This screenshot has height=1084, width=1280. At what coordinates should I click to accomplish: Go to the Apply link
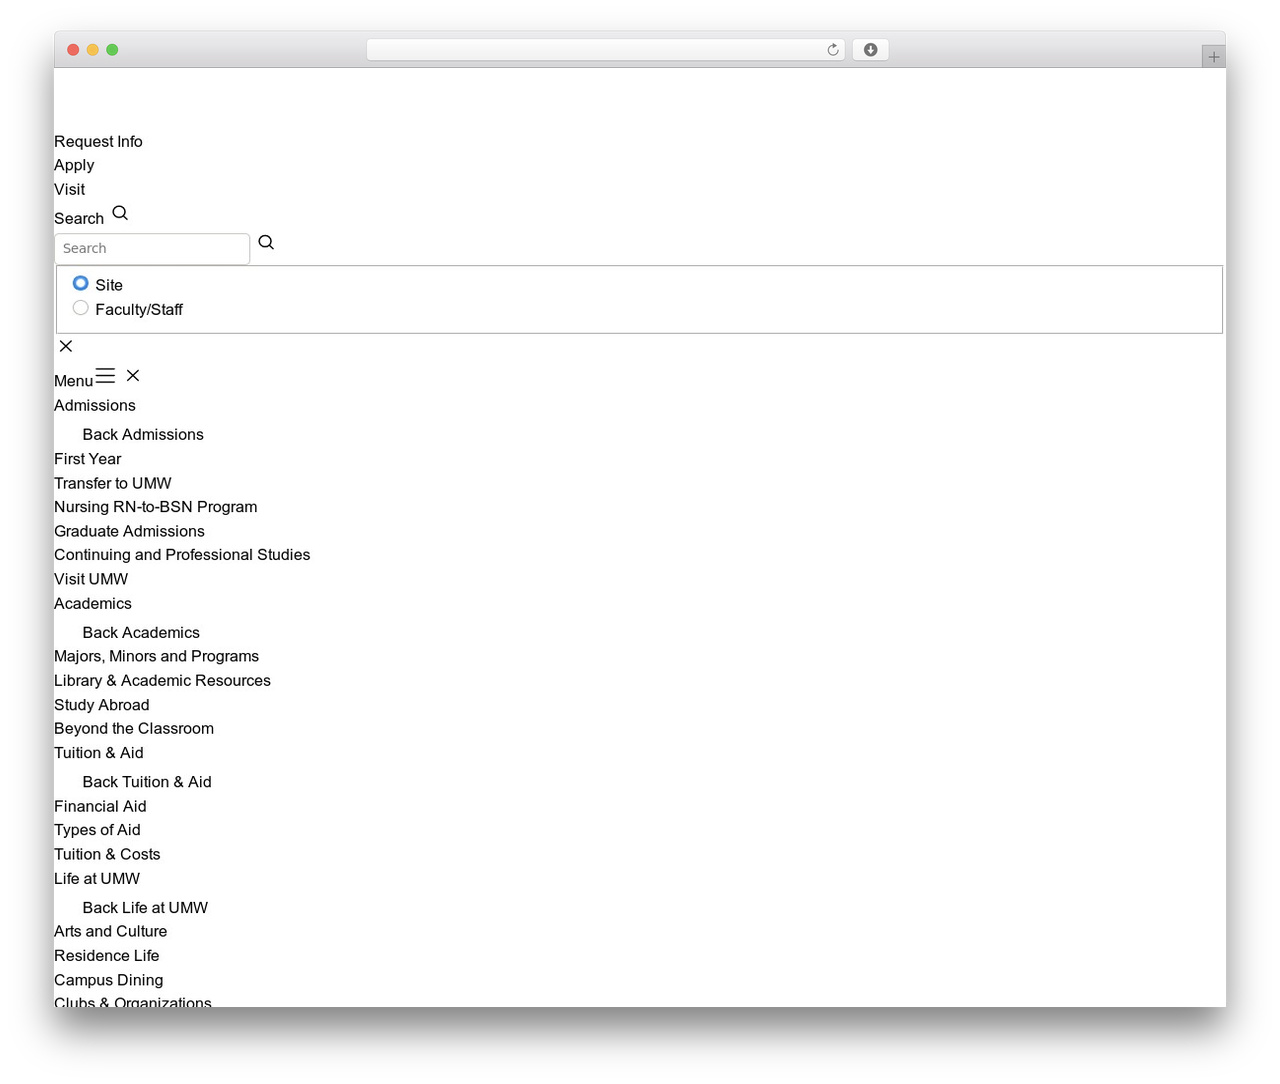[74, 165]
